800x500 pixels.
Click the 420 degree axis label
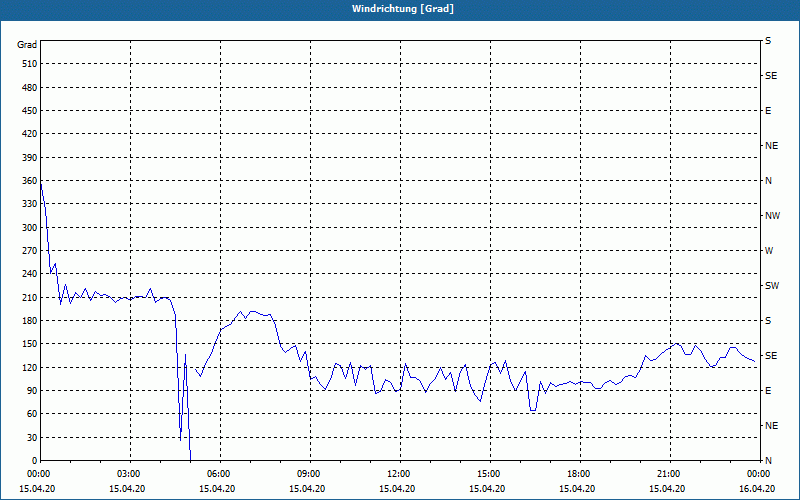(30, 134)
